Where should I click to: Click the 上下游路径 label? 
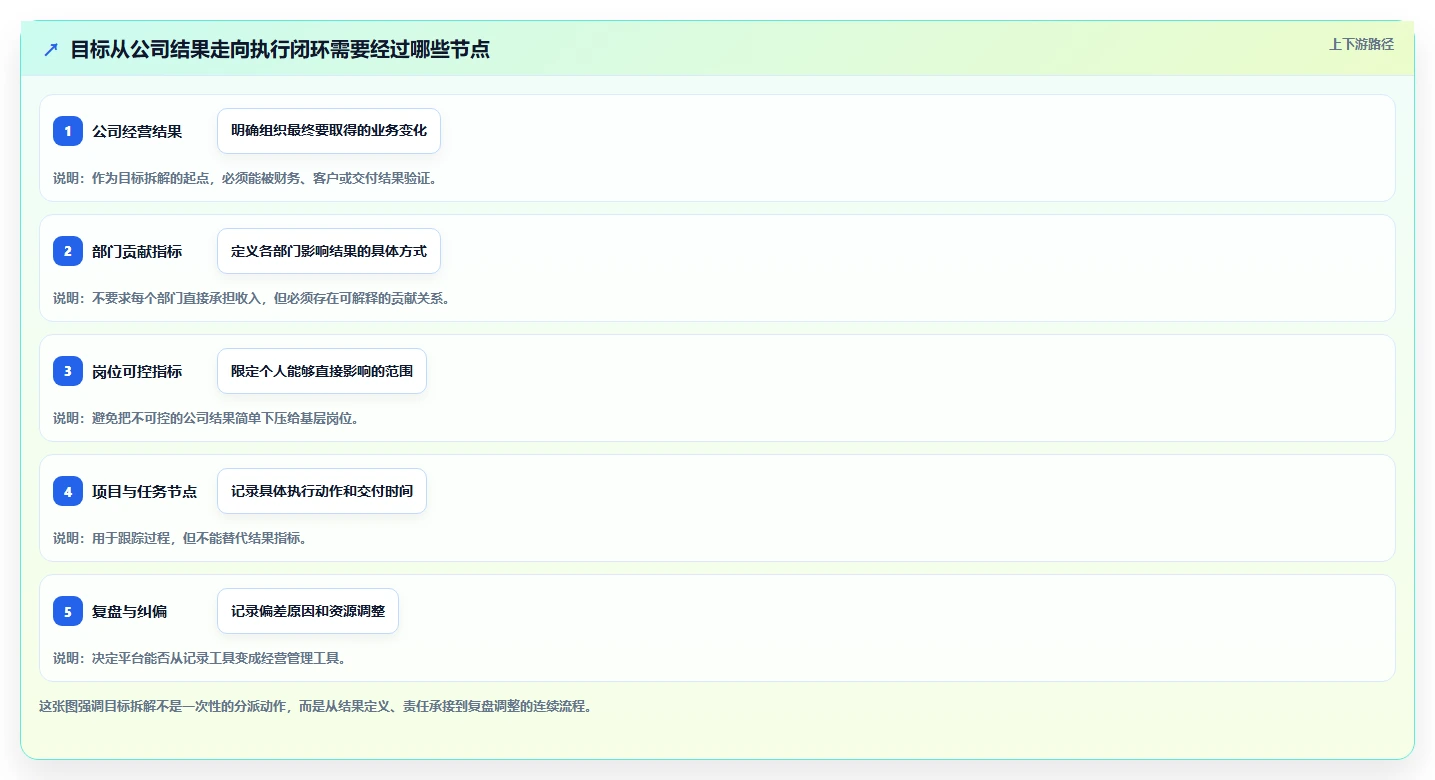coord(1361,44)
